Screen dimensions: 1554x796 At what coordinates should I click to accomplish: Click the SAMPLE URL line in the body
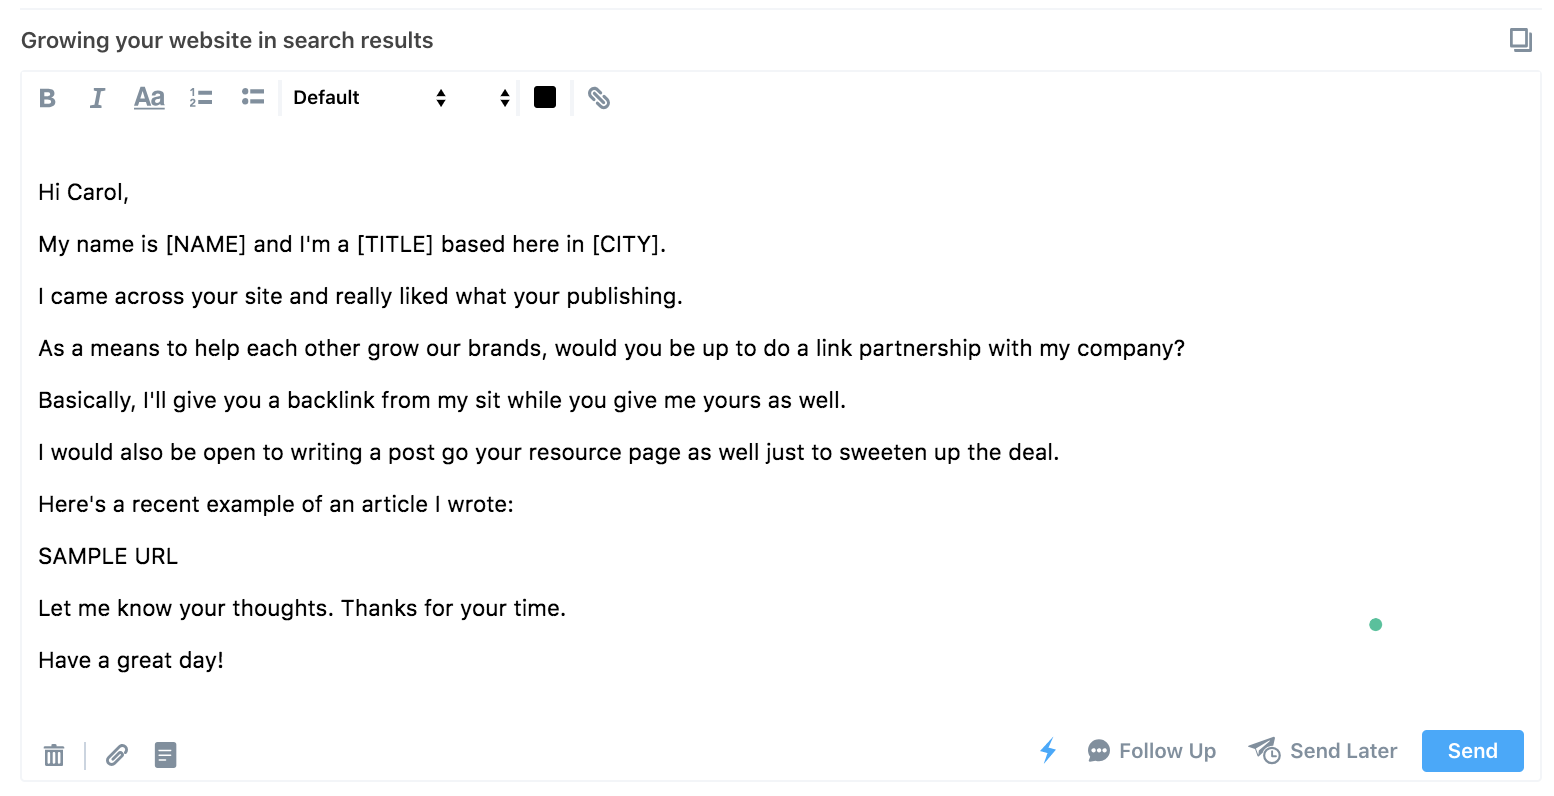[108, 557]
